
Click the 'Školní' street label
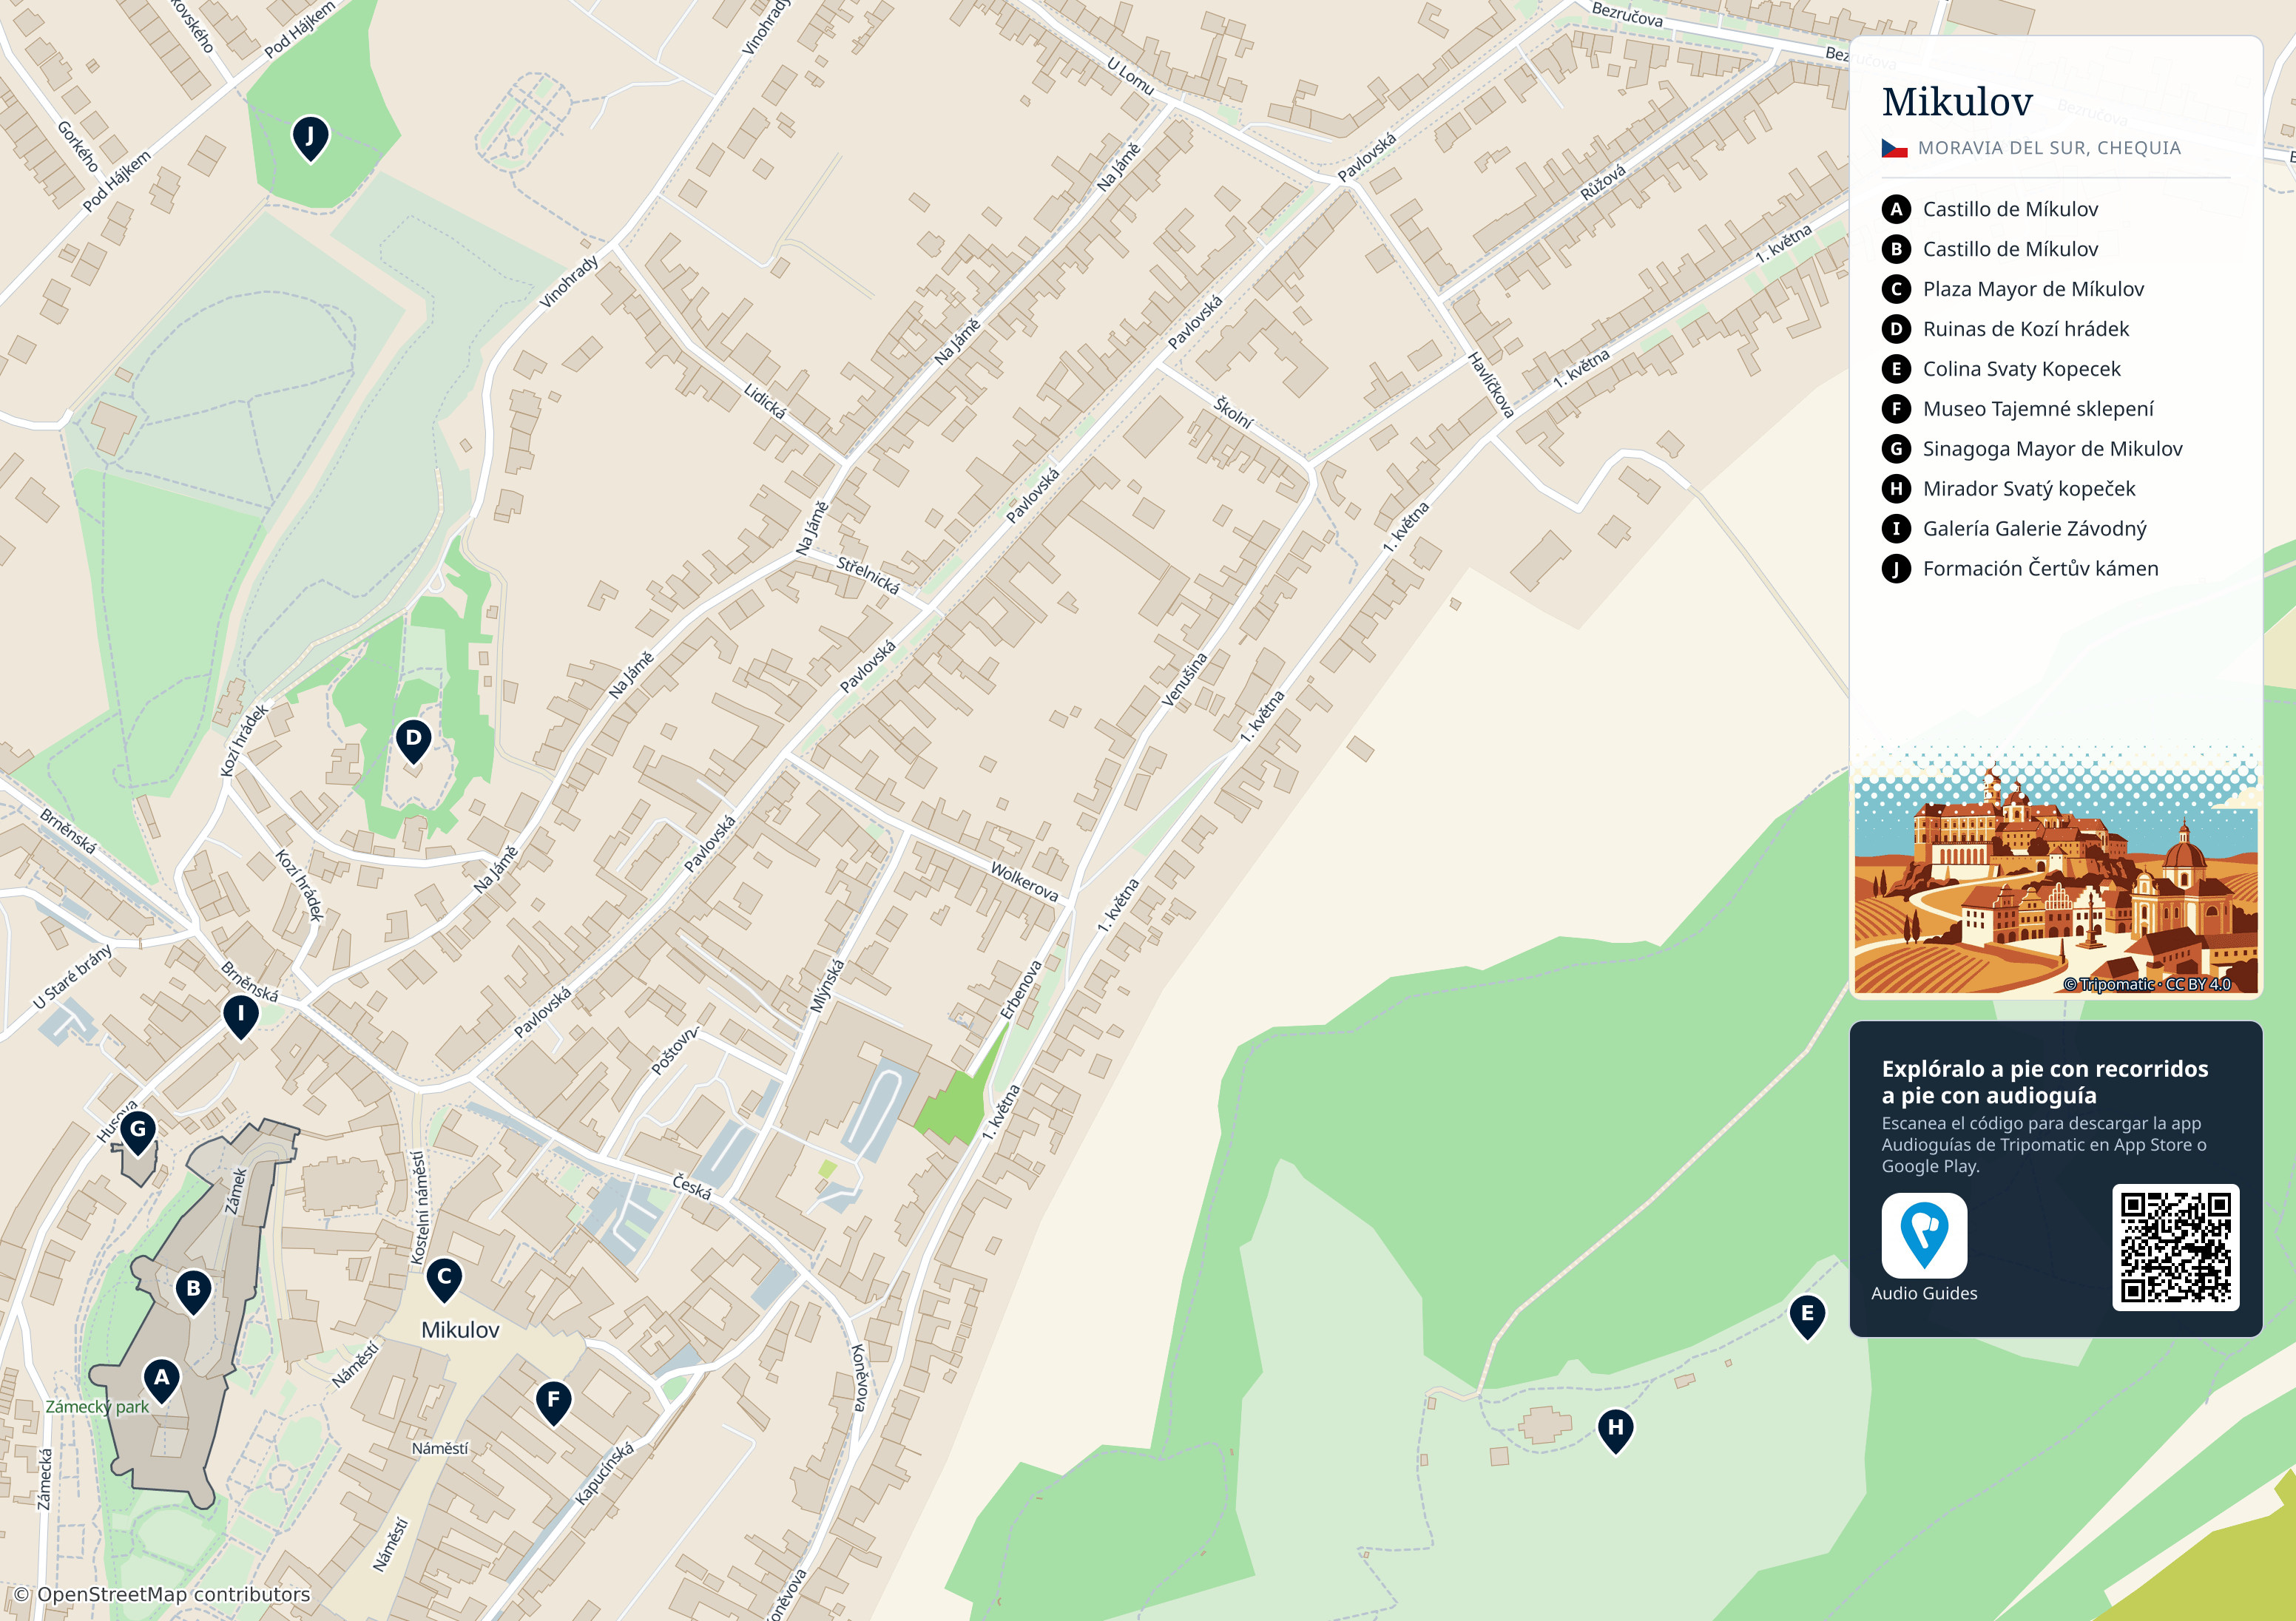point(1233,412)
